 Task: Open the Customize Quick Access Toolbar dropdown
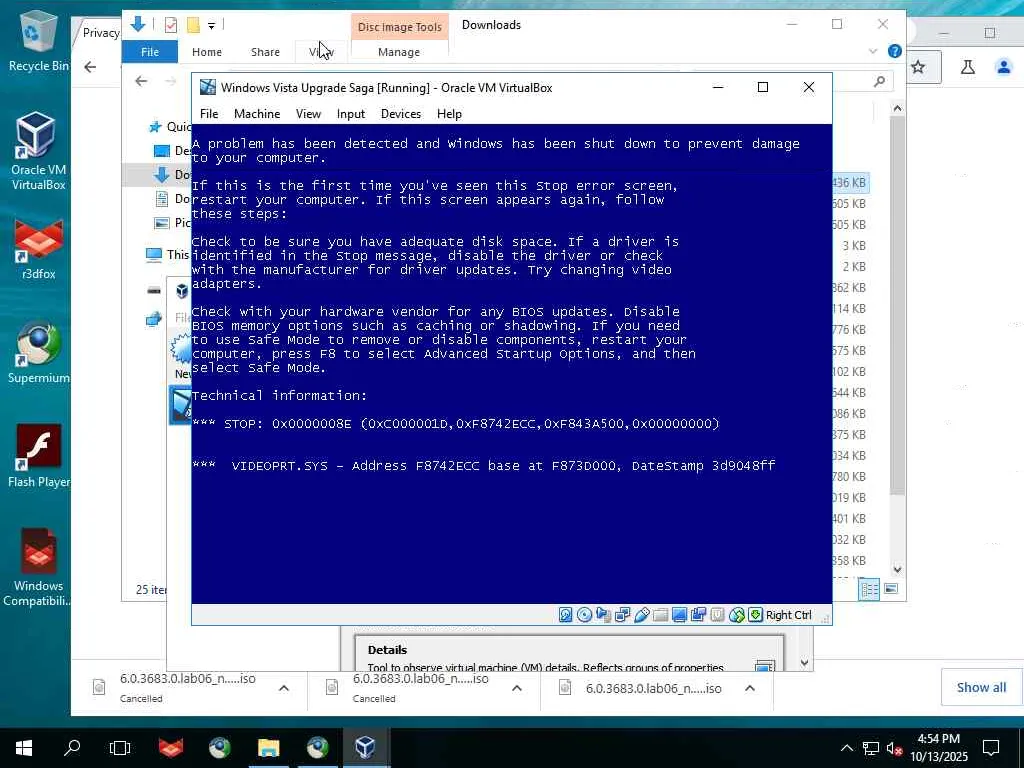(212, 26)
